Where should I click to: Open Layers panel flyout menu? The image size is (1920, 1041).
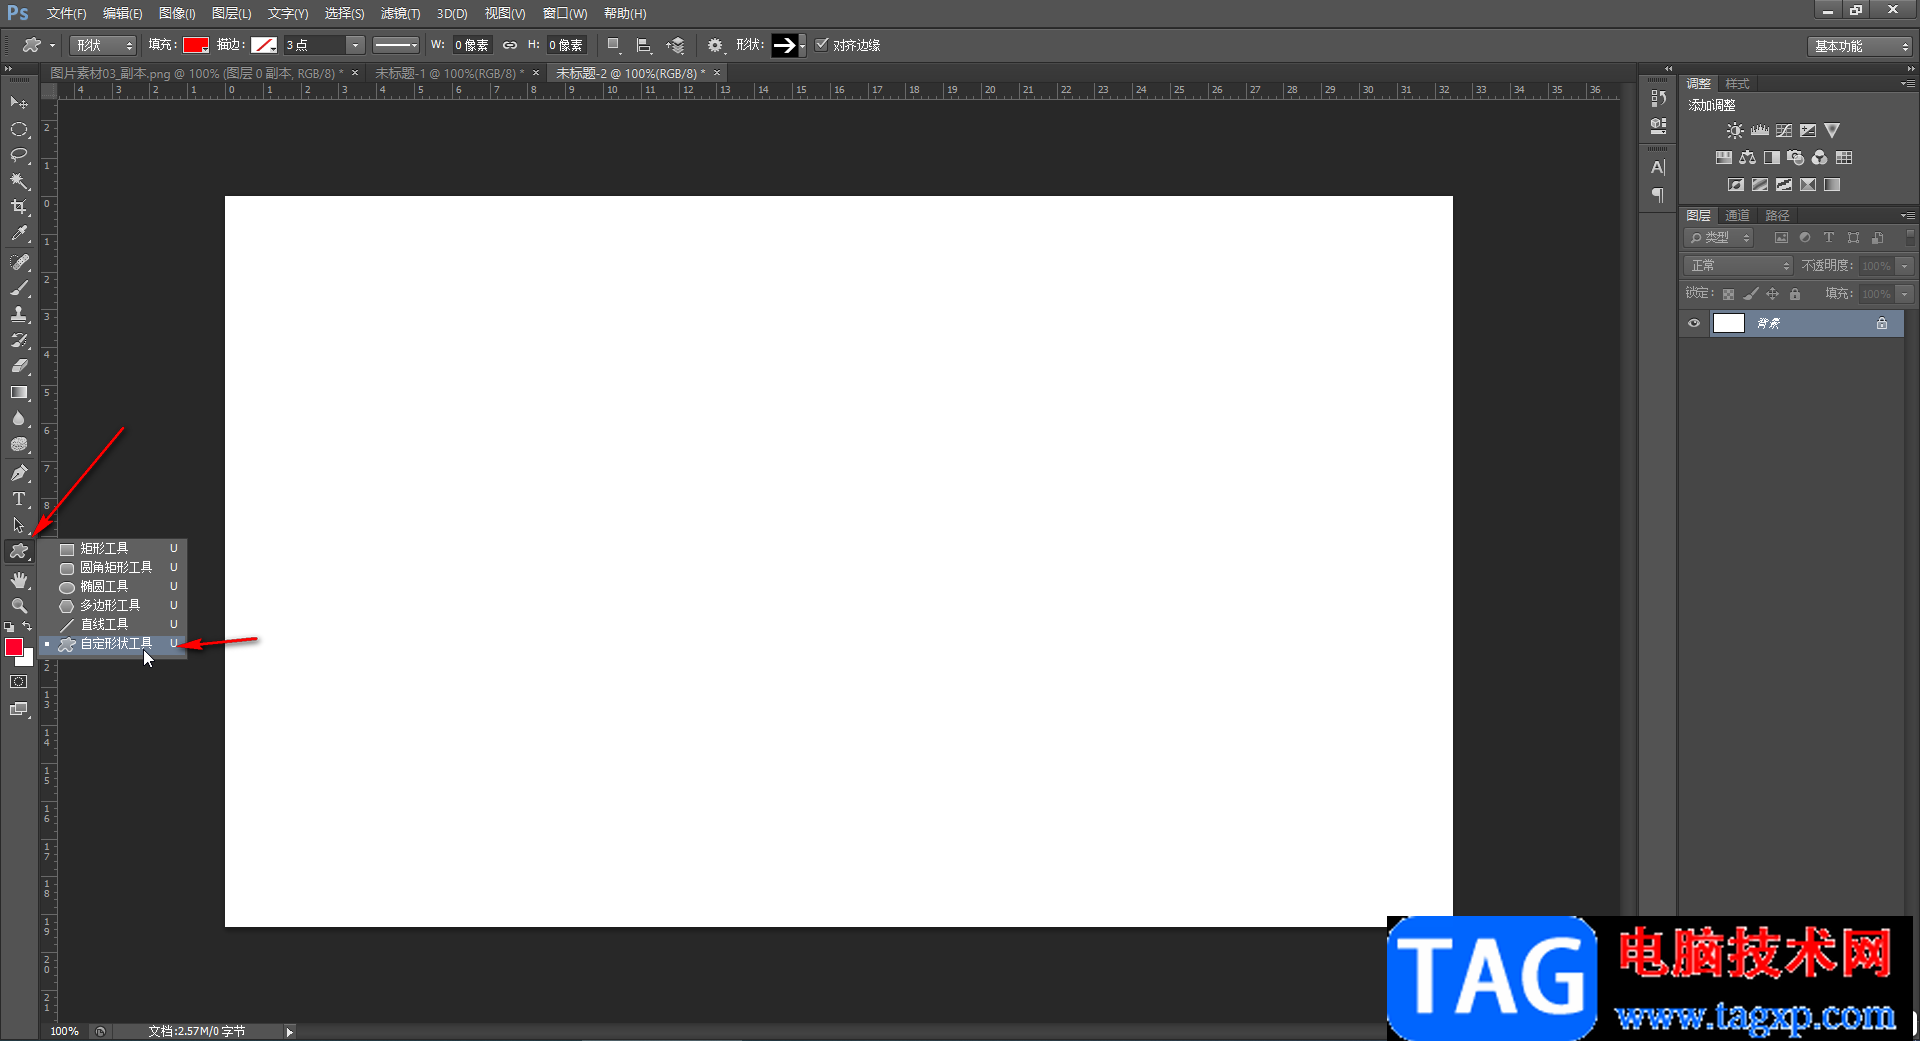click(x=1907, y=215)
